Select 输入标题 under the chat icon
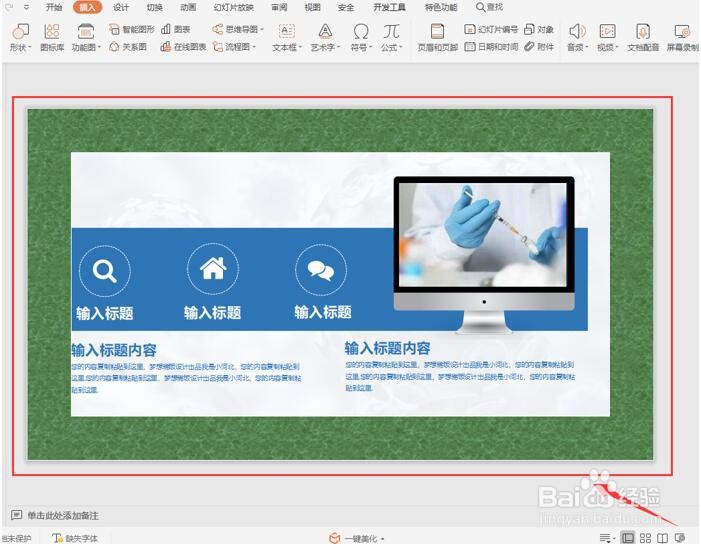The height and width of the screenshot is (544, 701). 323,312
